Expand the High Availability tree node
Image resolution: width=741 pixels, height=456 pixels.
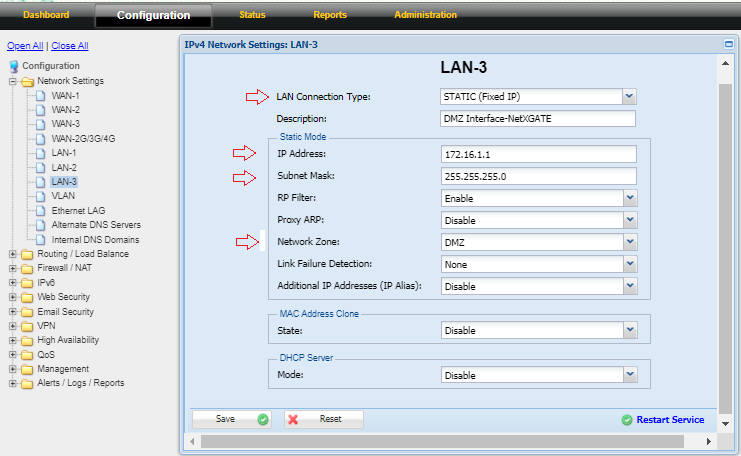[x=13, y=340]
